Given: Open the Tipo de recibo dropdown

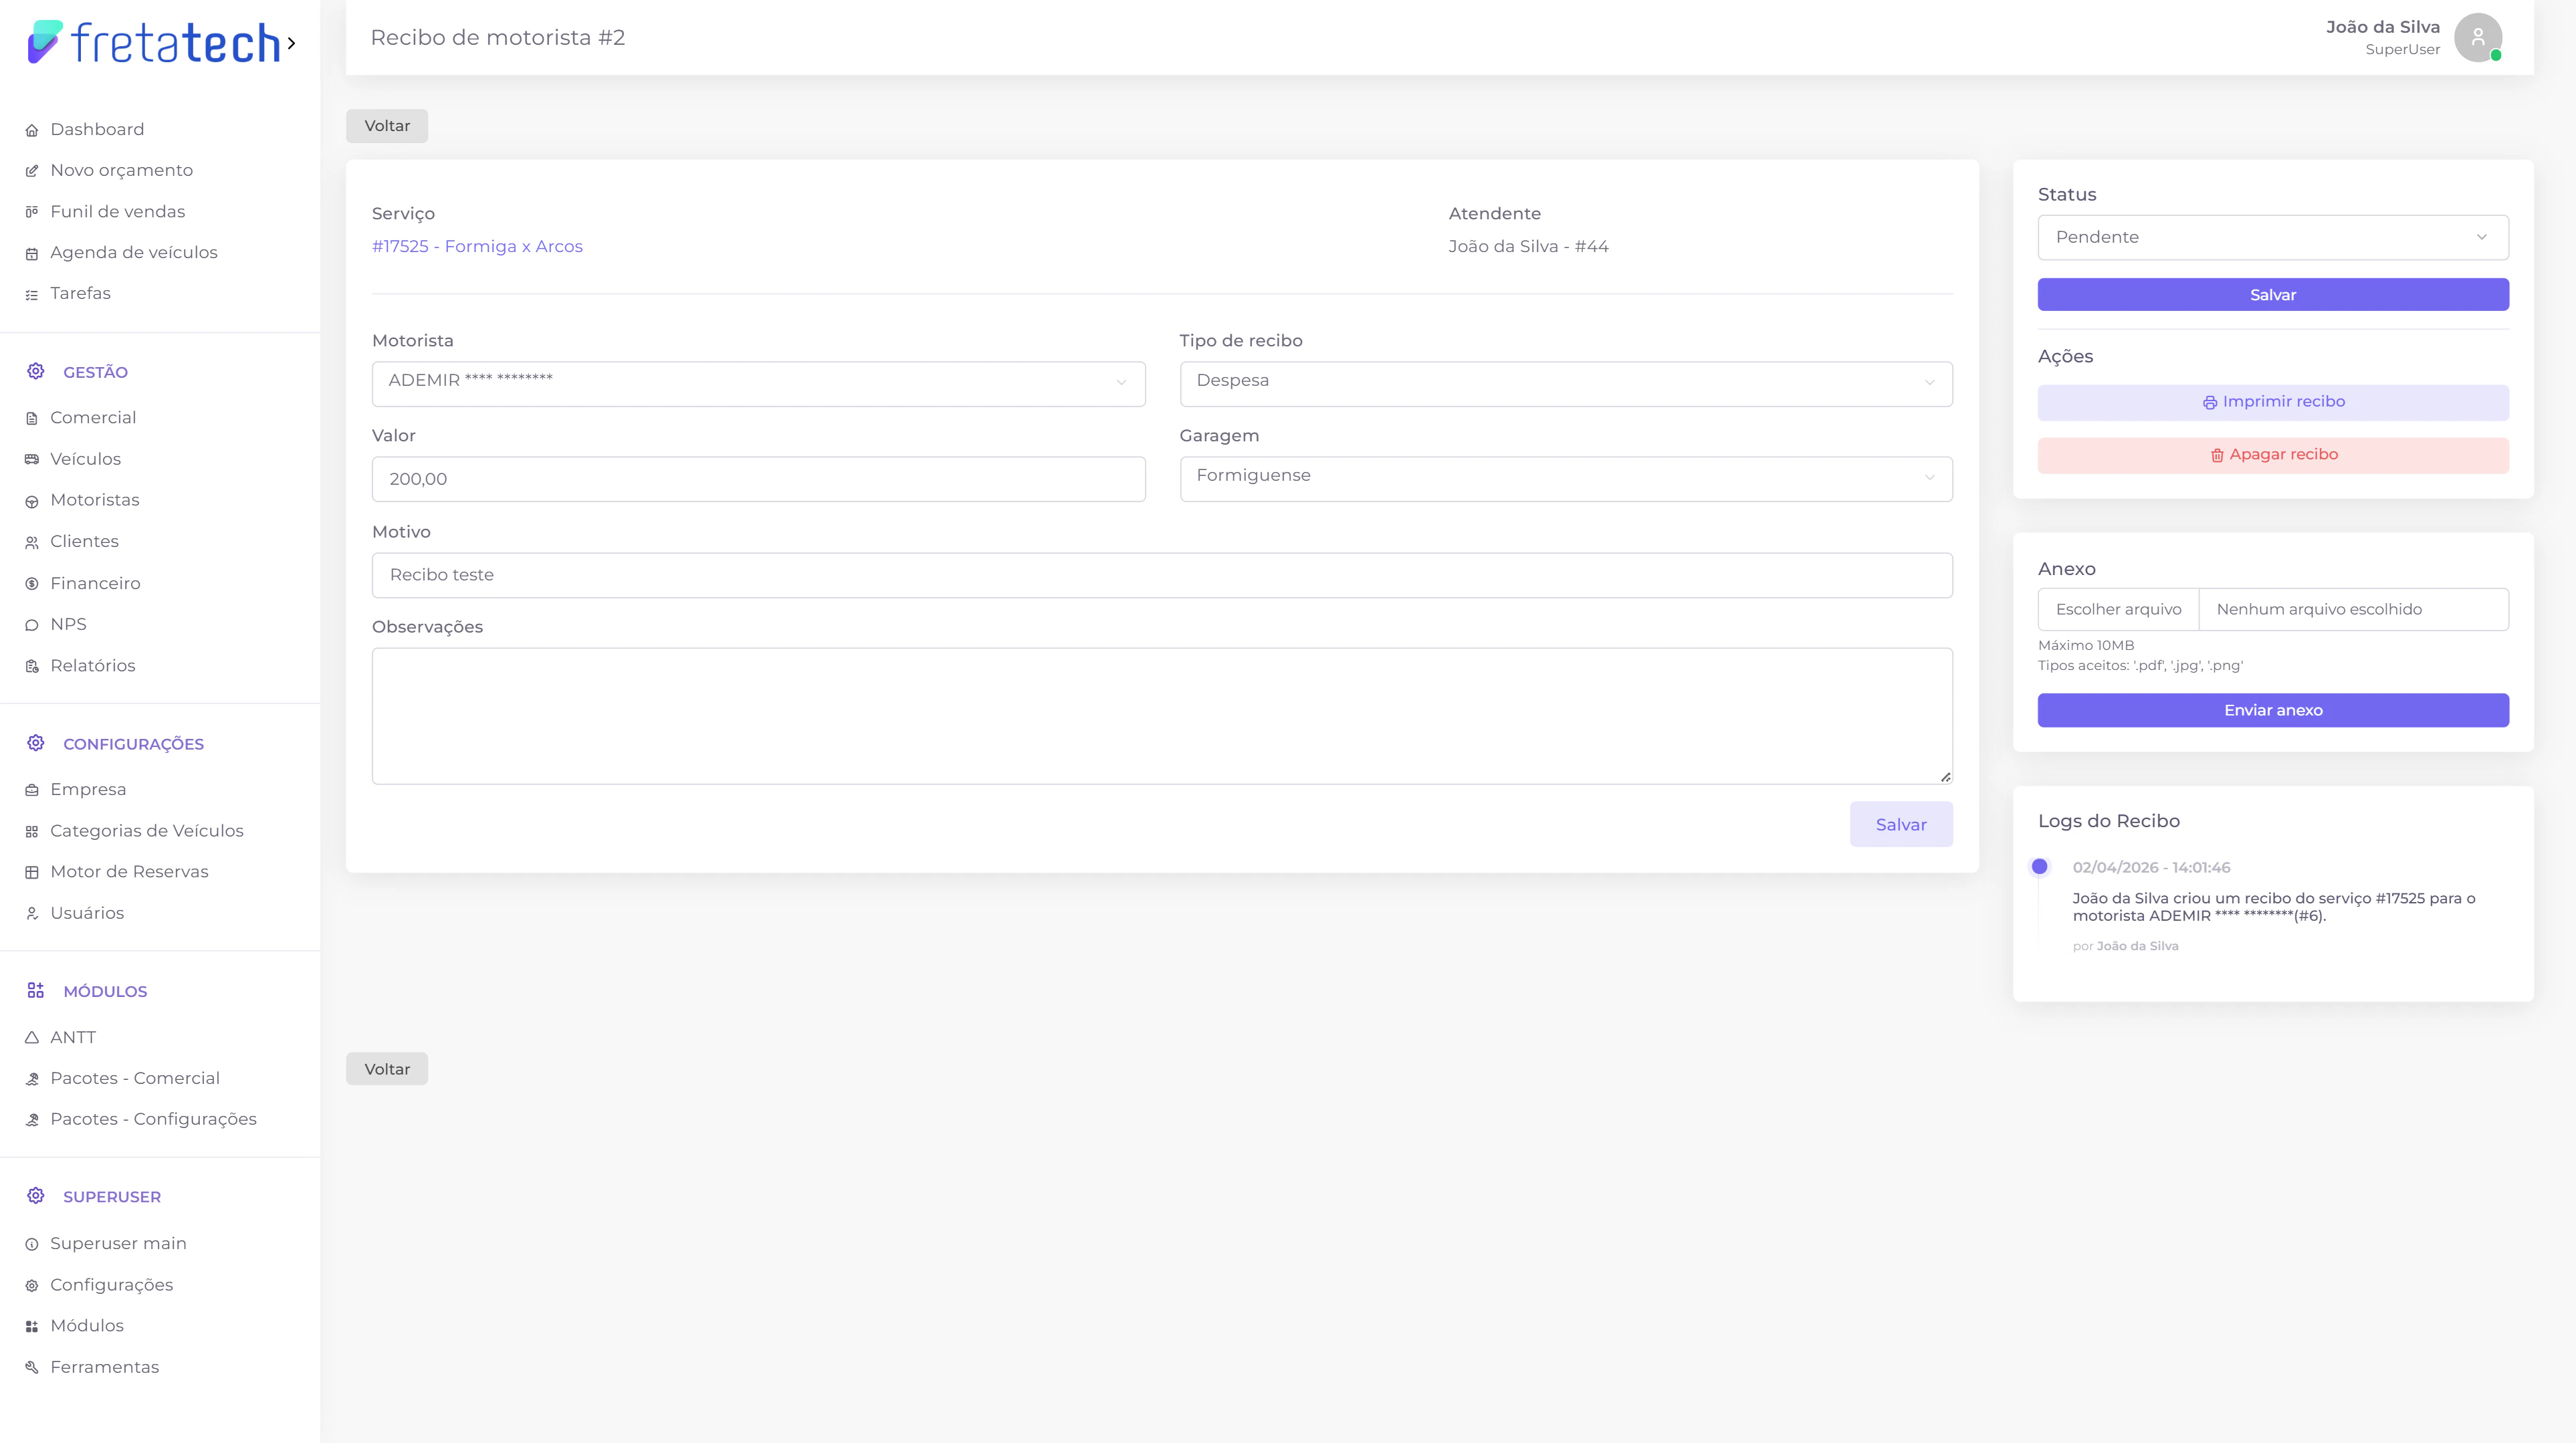Looking at the screenshot, I should pos(1565,383).
